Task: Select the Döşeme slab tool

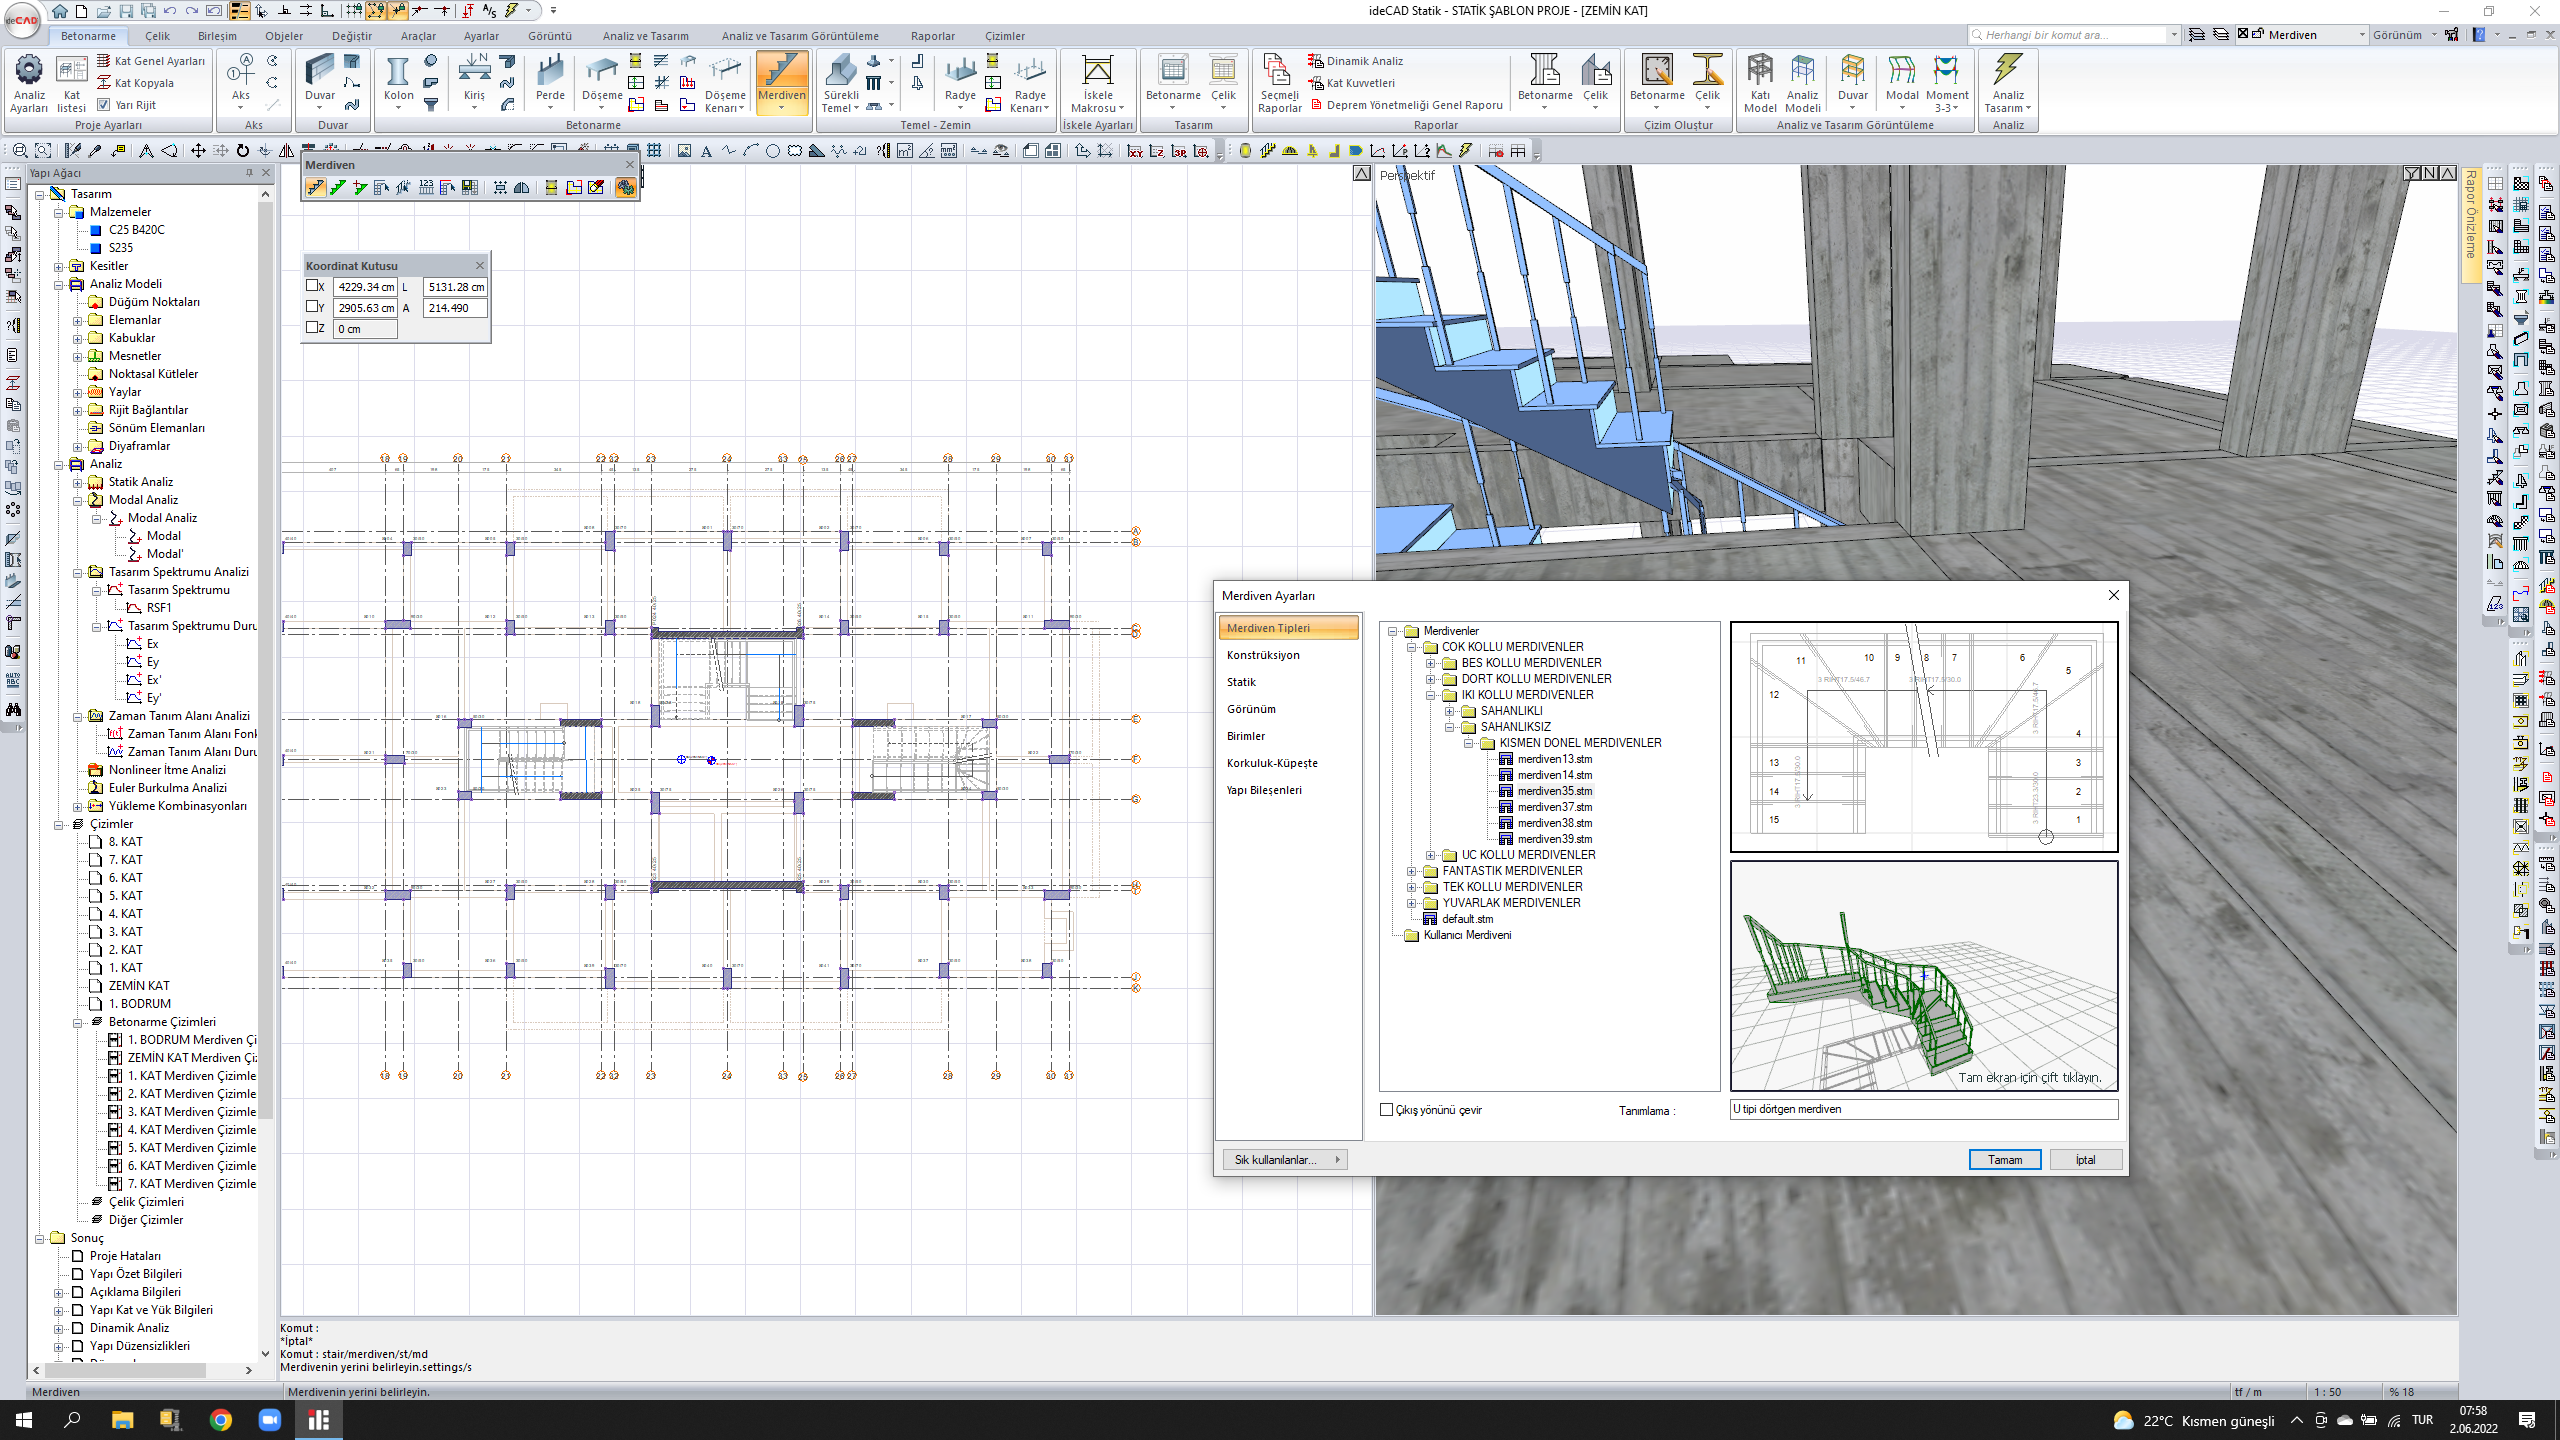Action: point(602,80)
